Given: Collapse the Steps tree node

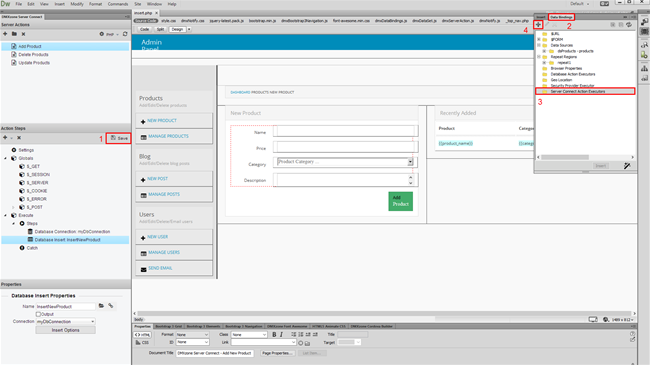Looking at the screenshot, I should (x=14, y=224).
